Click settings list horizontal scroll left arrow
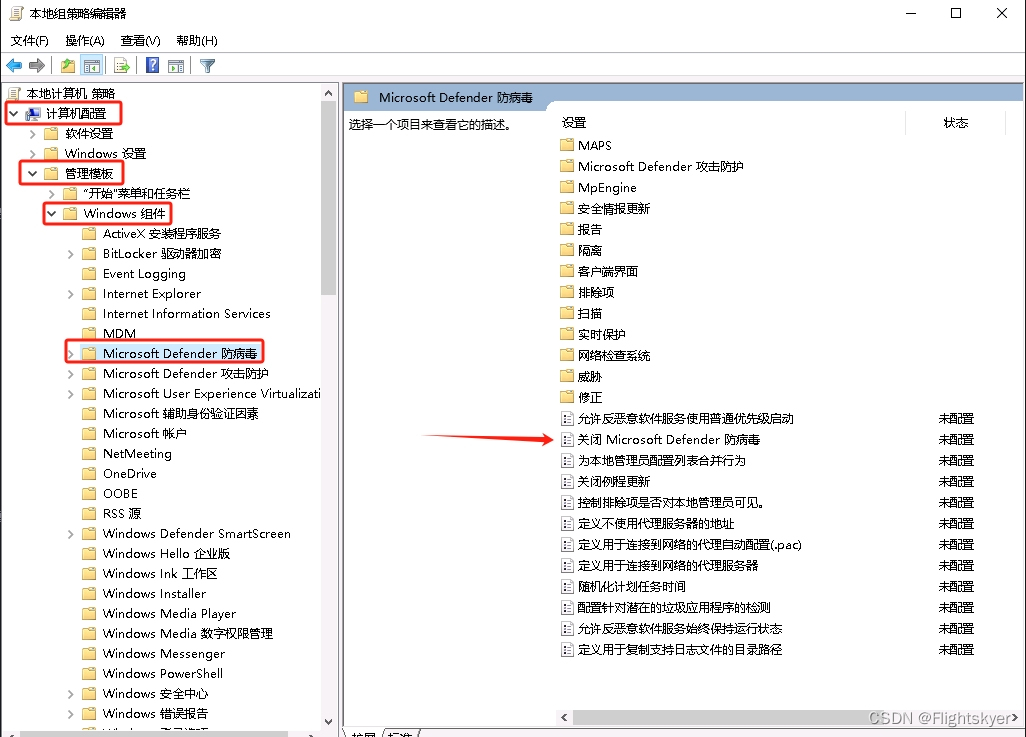The width and height of the screenshot is (1026, 737). pyautogui.click(x=564, y=717)
